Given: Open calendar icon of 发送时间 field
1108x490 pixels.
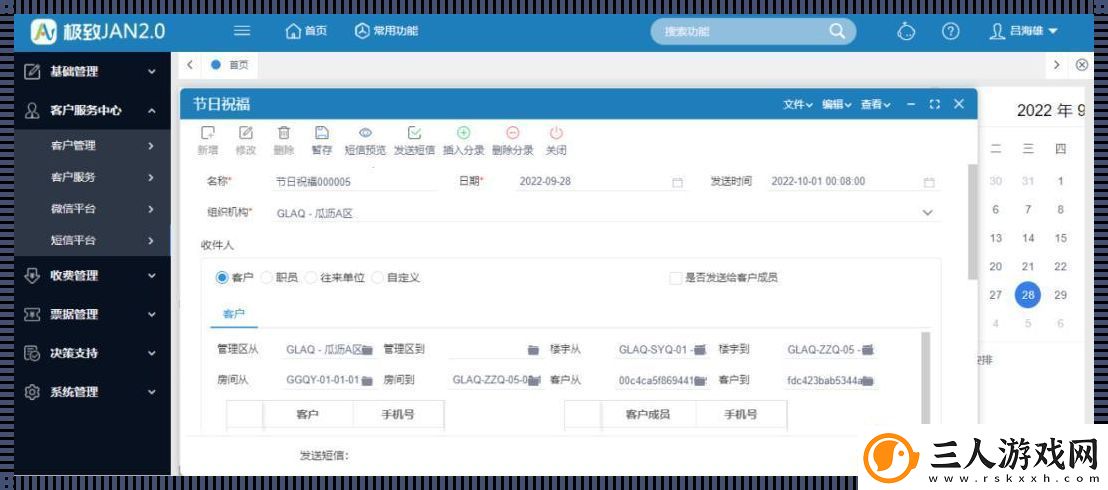Looking at the screenshot, I should (929, 182).
